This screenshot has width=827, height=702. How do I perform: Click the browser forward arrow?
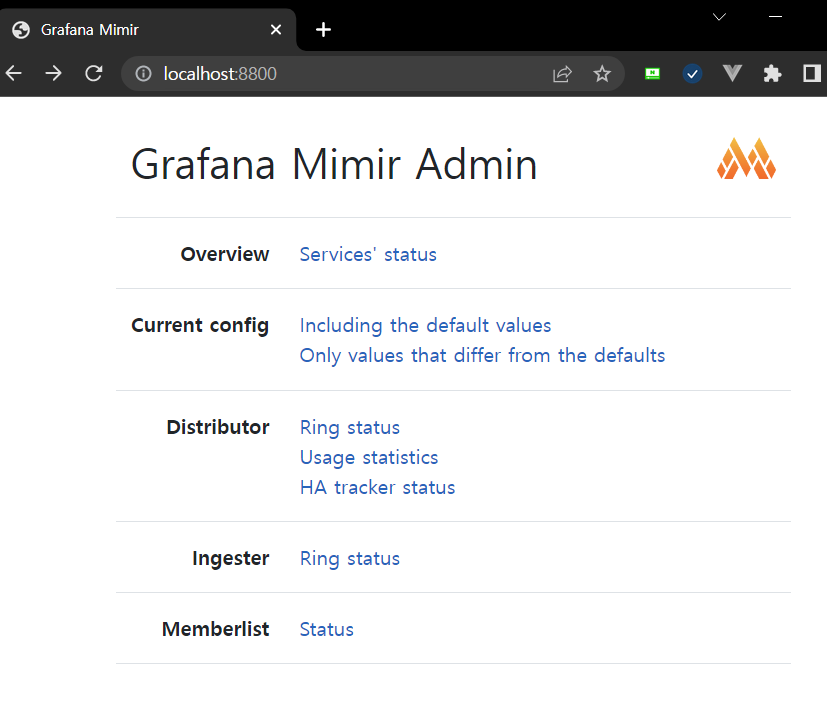[x=52, y=72]
